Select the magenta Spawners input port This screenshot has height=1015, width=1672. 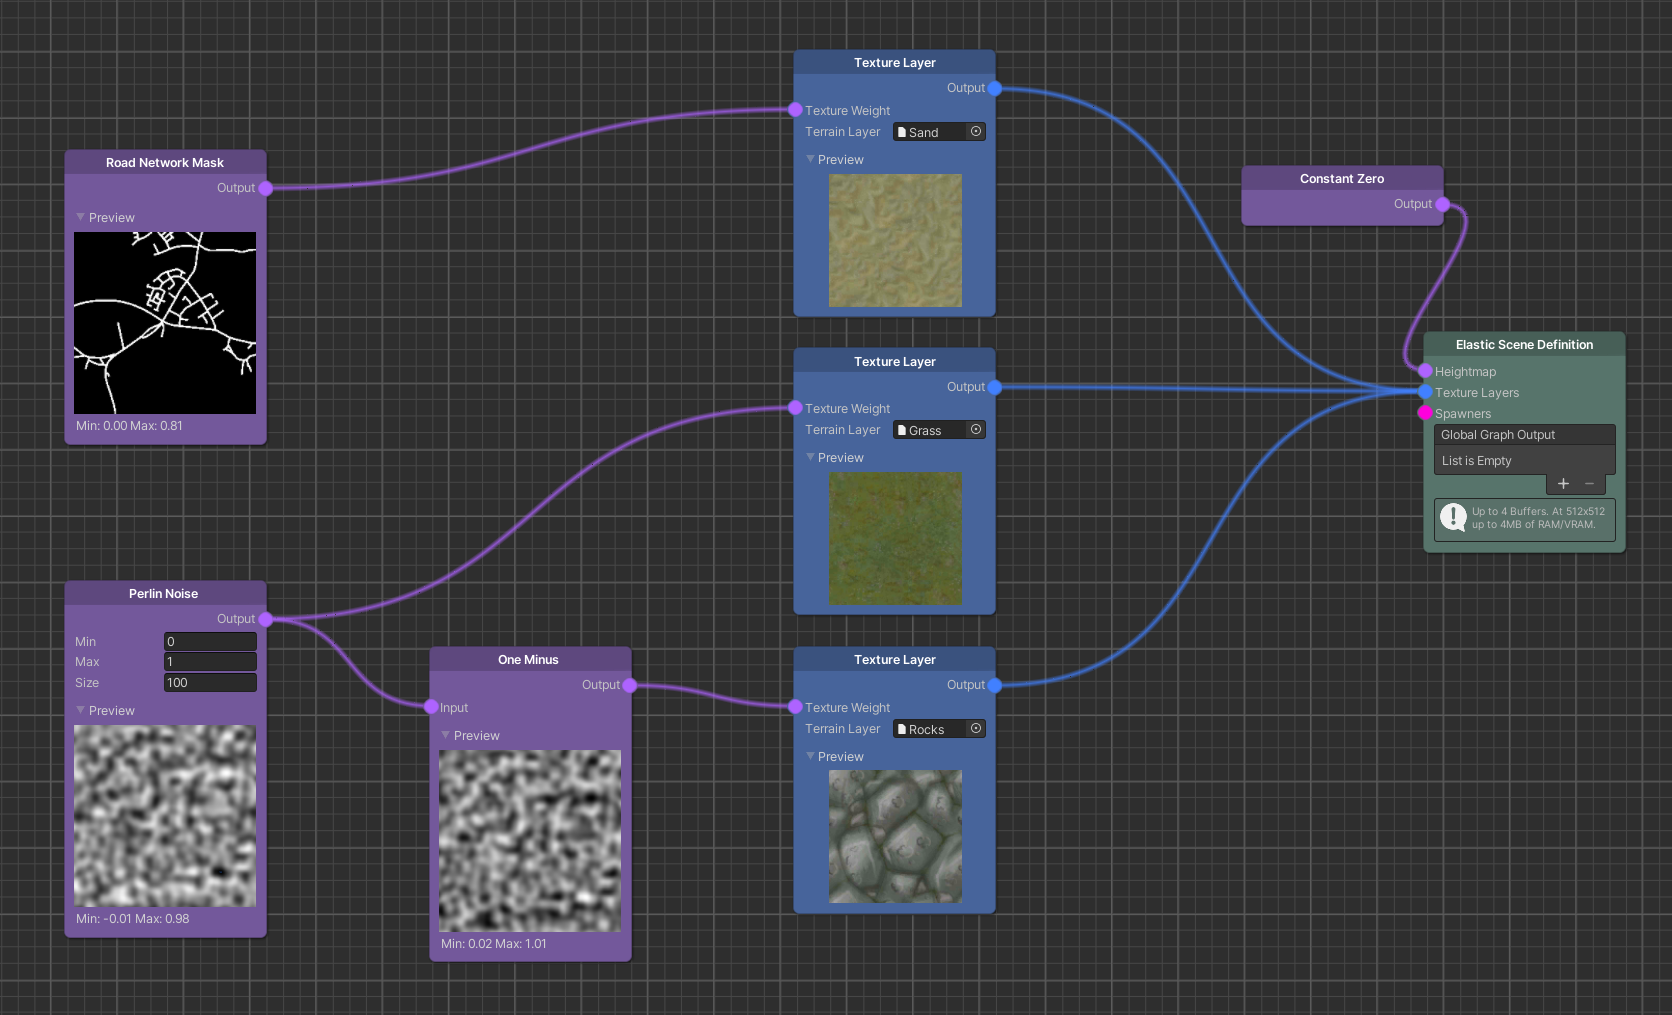coord(1425,413)
